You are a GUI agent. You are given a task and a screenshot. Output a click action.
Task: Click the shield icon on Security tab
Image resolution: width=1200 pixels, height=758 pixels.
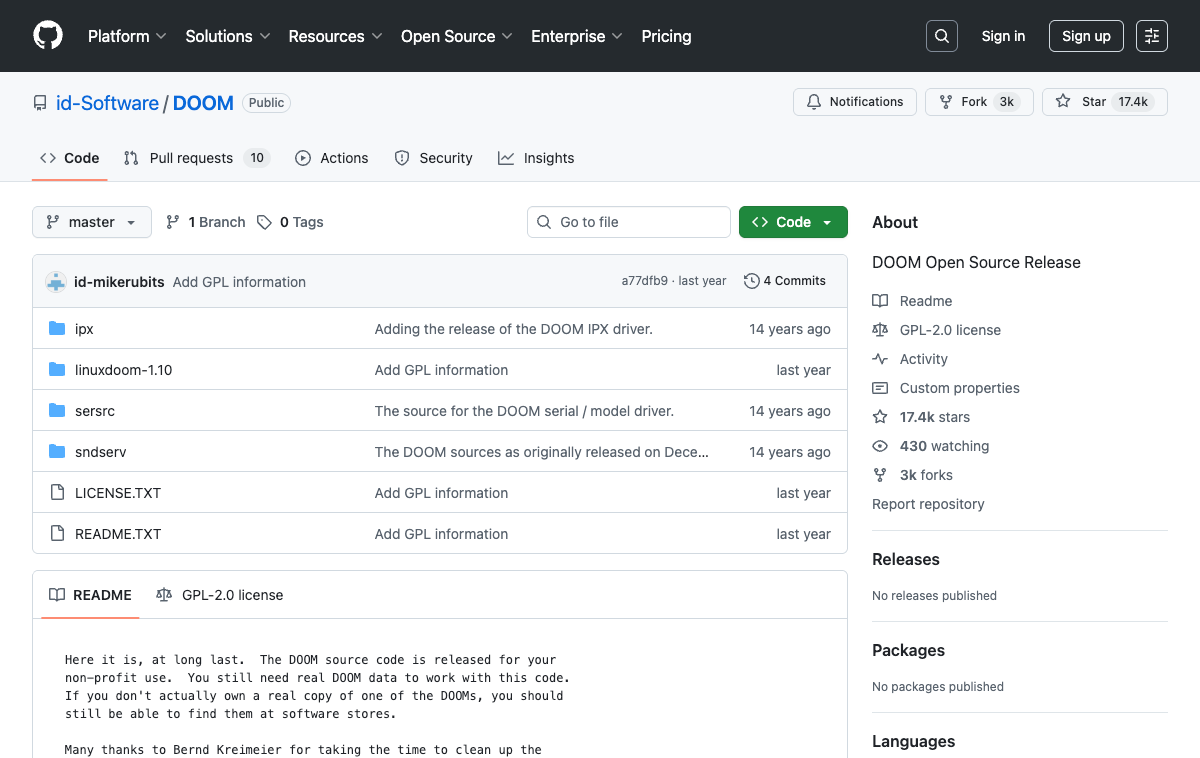tap(402, 158)
